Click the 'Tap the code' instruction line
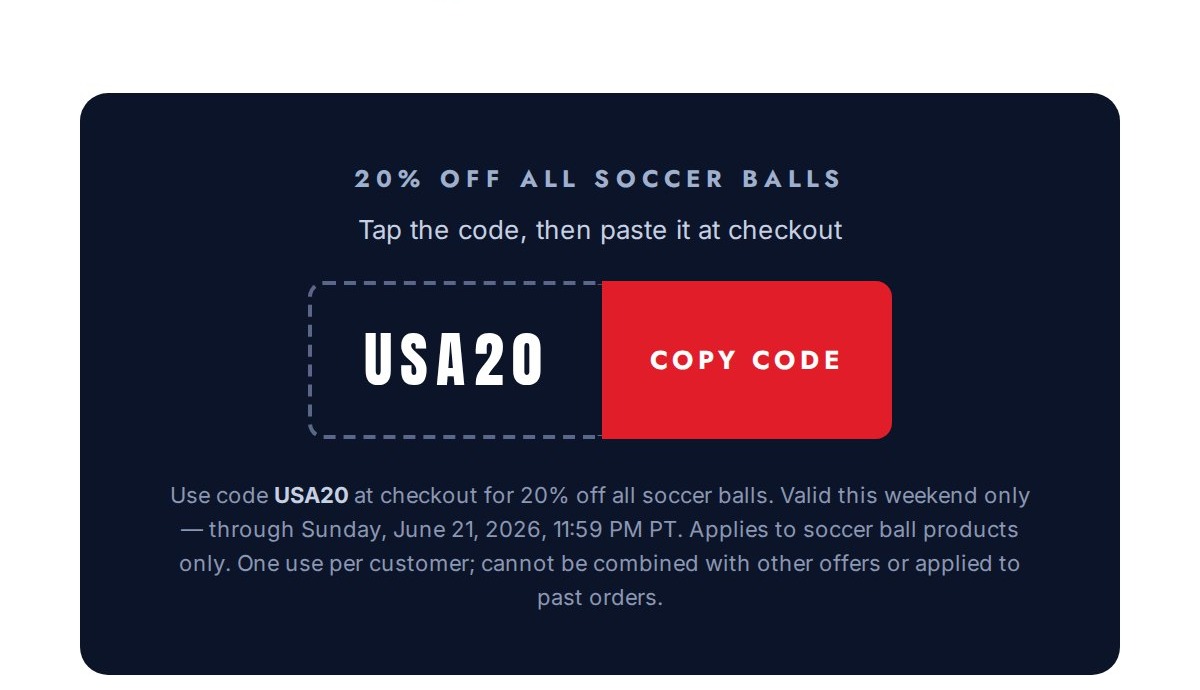Image resolution: width=1200 pixels, height=690 pixels. click(600, 230)
